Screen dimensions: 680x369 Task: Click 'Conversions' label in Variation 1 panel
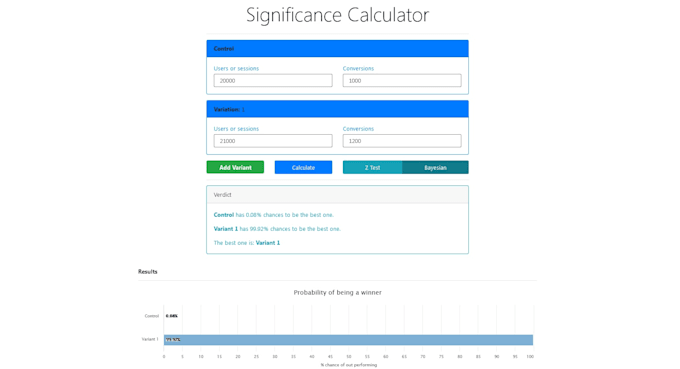358,129
